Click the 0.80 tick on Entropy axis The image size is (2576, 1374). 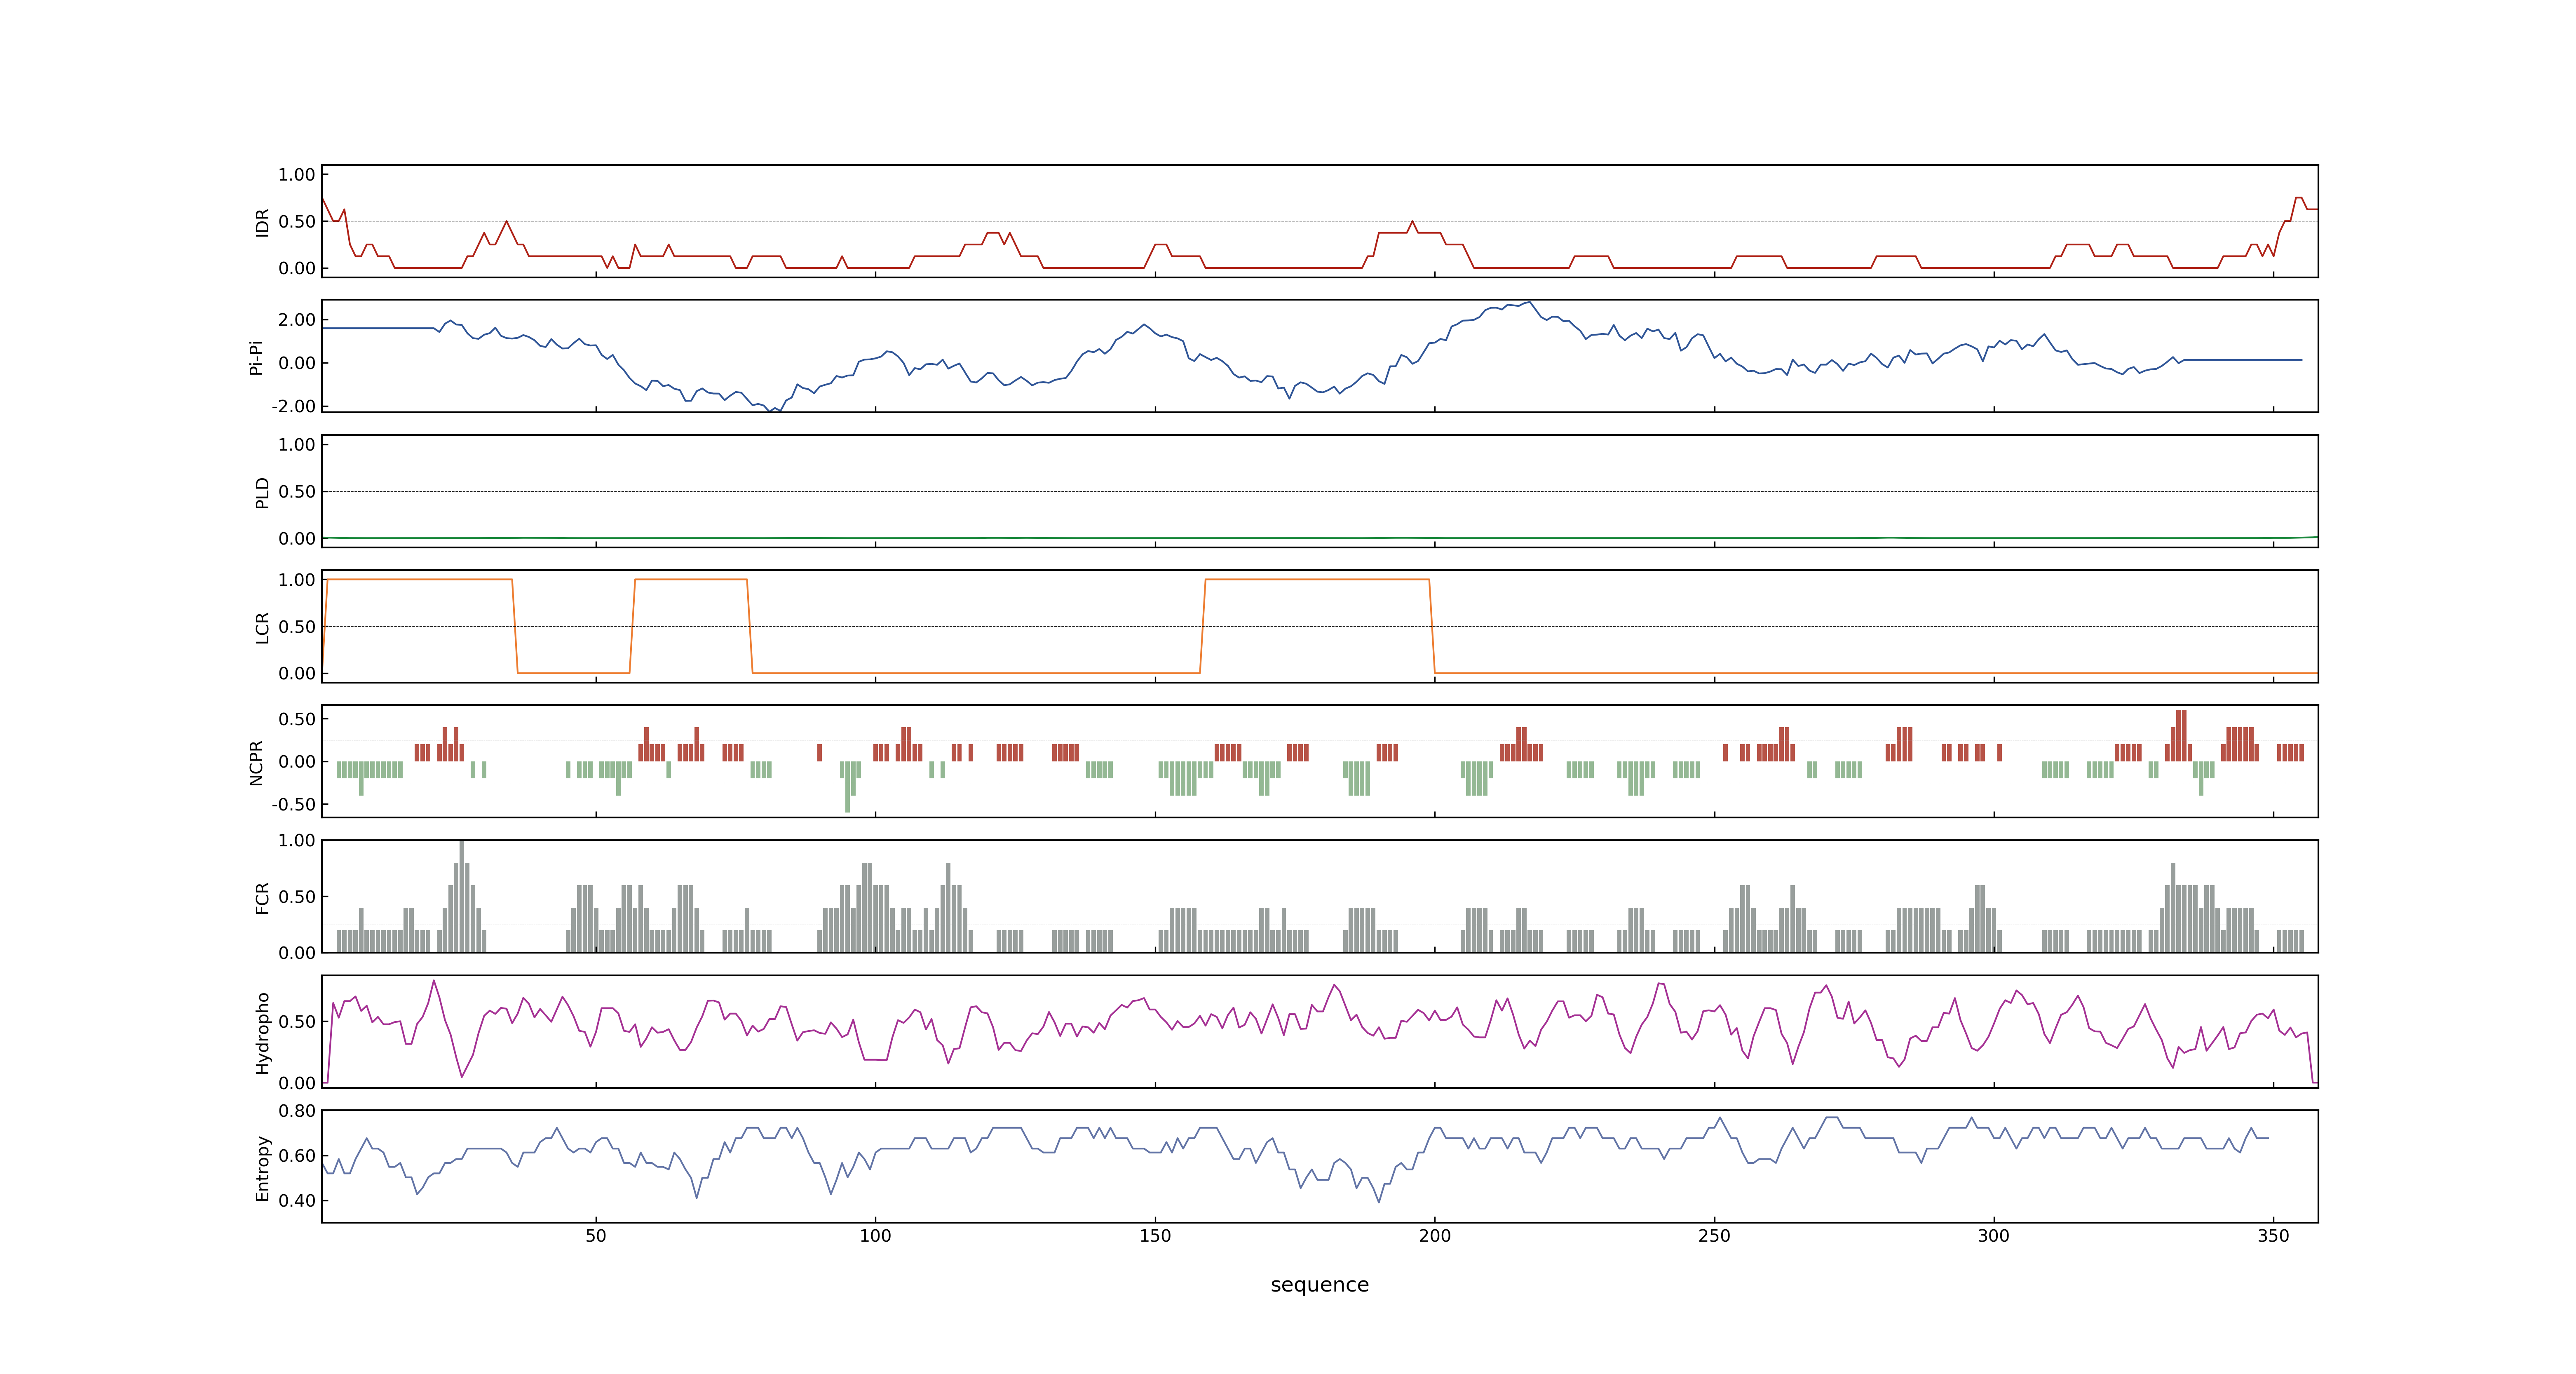[297, 1110]
